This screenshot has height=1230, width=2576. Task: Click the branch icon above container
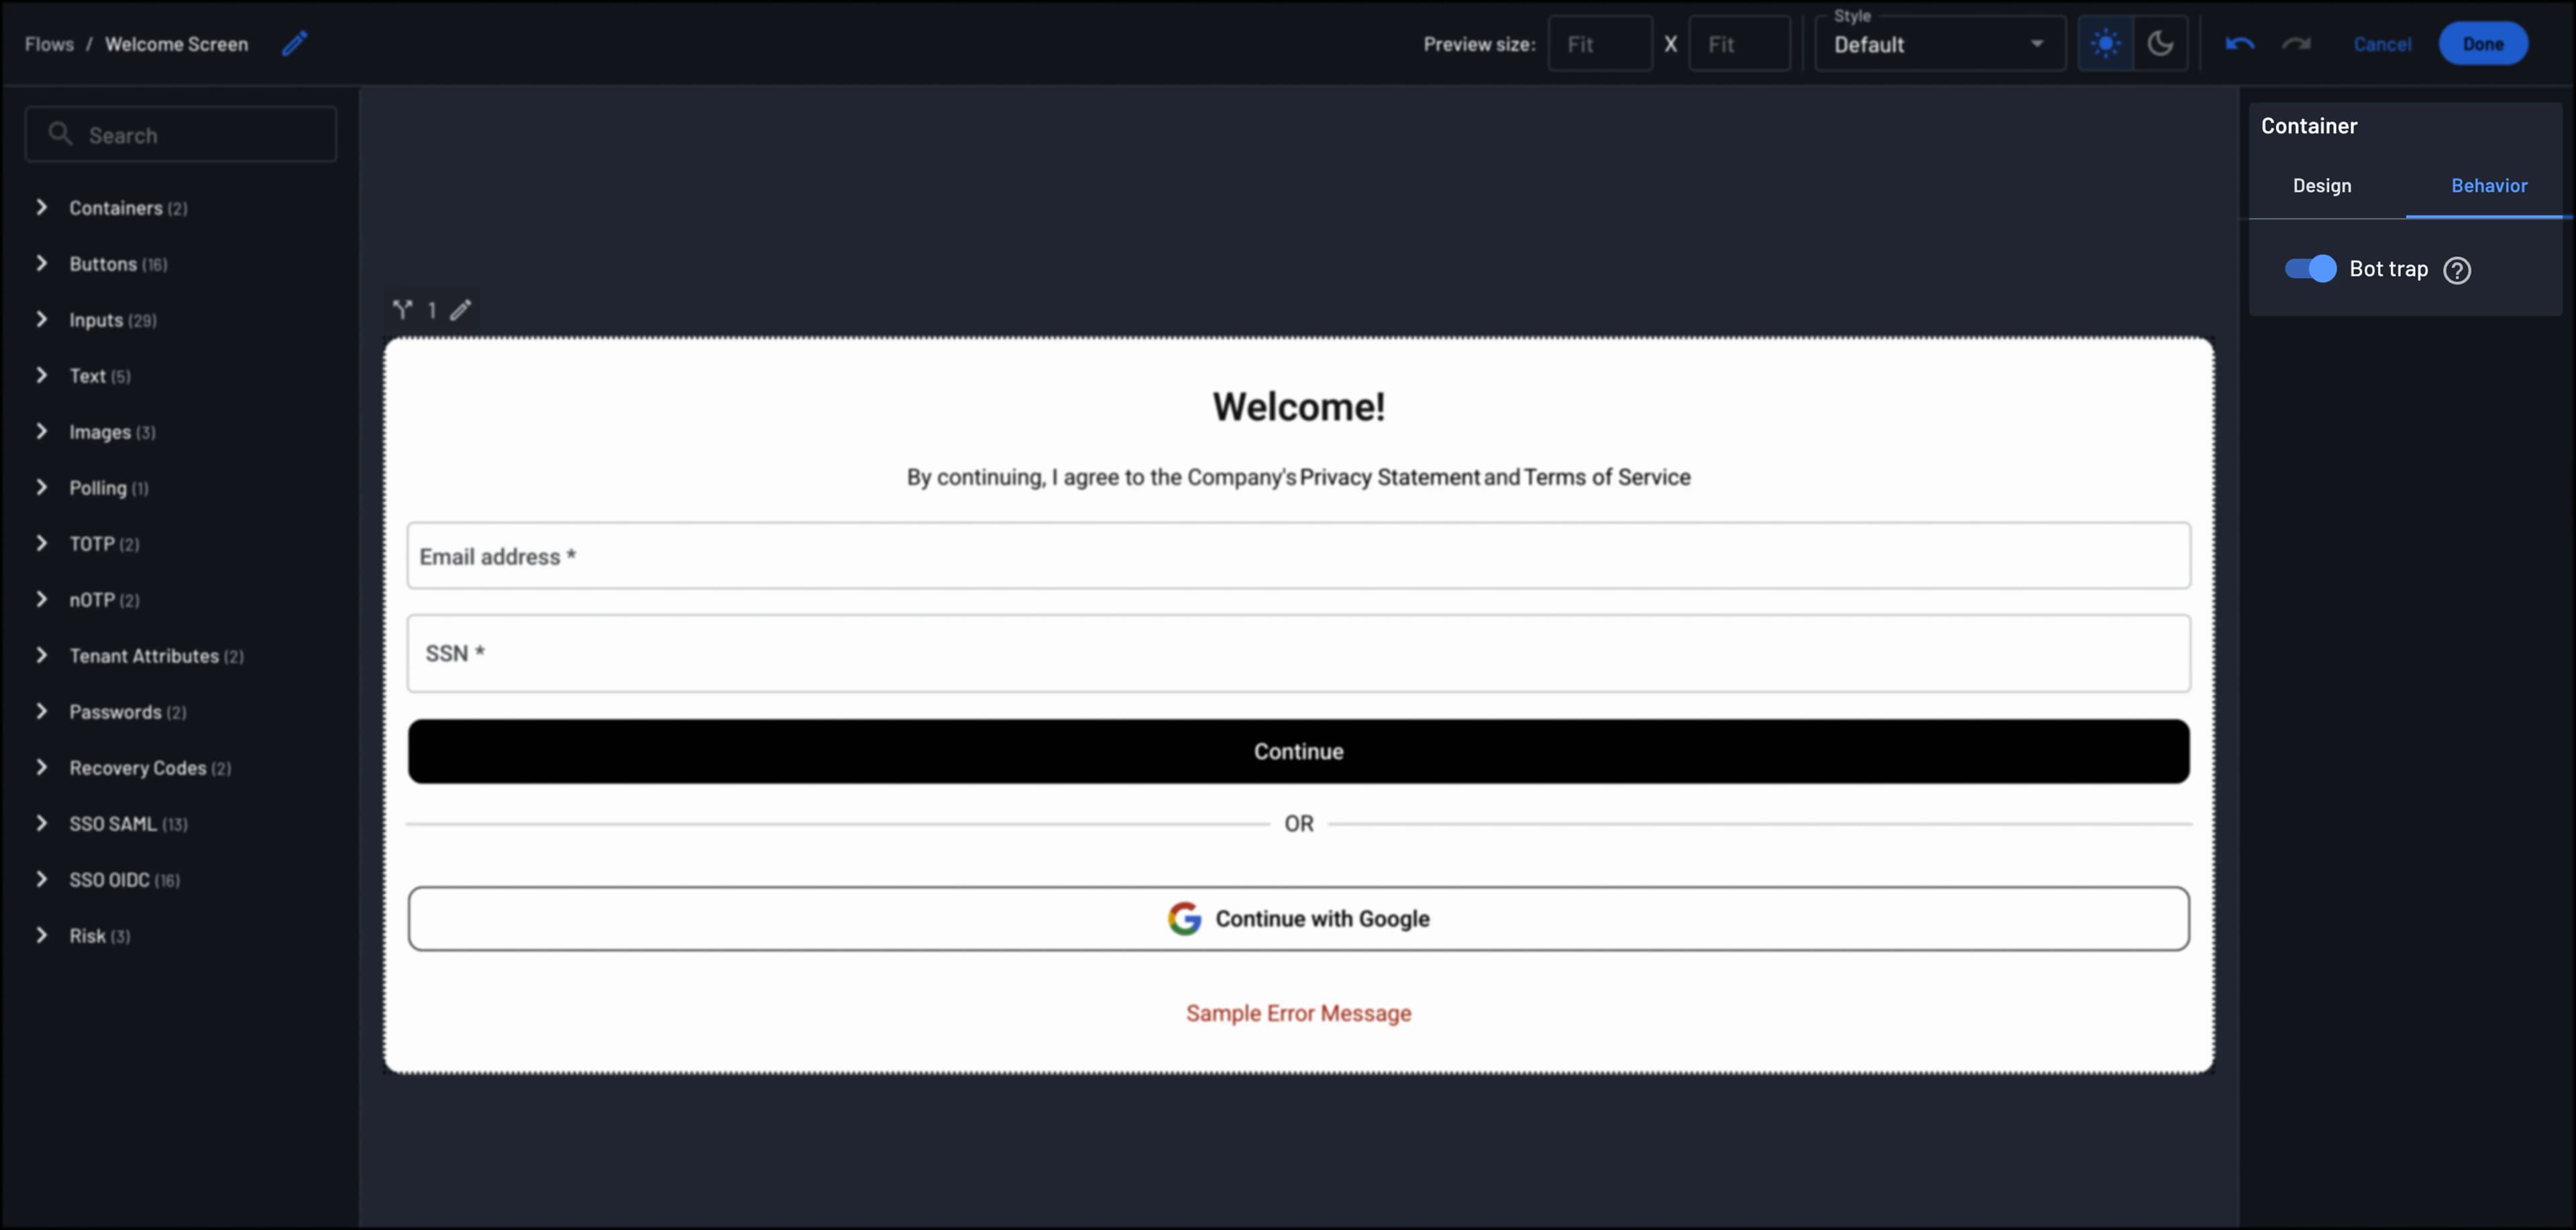[402, 310]
